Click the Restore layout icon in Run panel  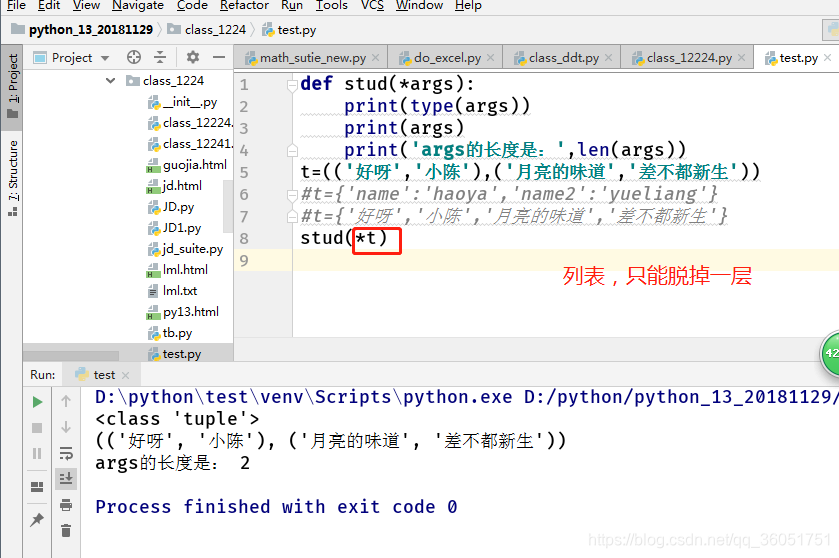coord(37,486)
